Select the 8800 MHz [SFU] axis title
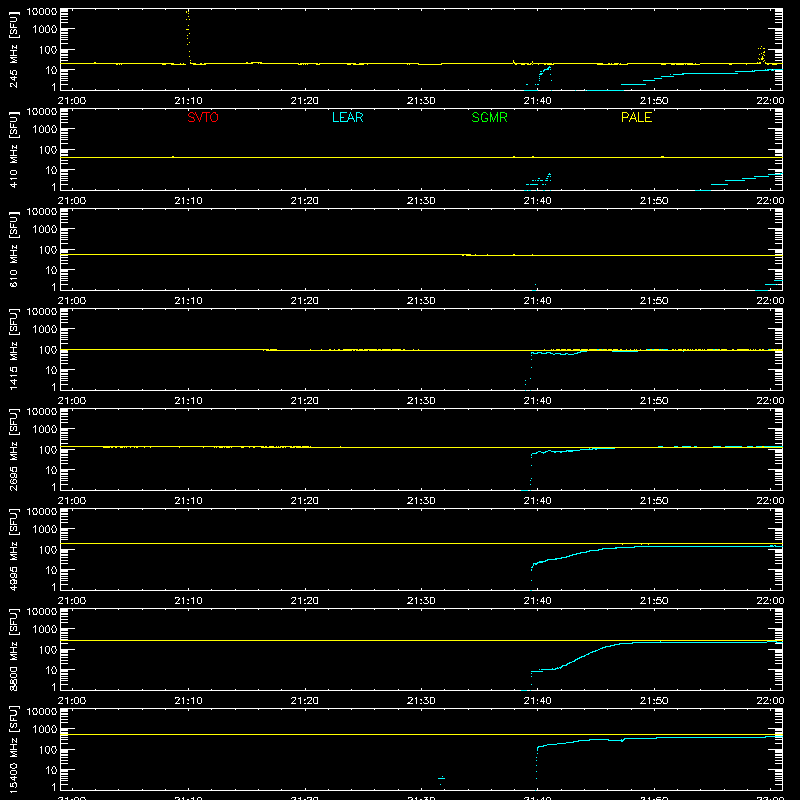The image size is (800, 800). 13,649
